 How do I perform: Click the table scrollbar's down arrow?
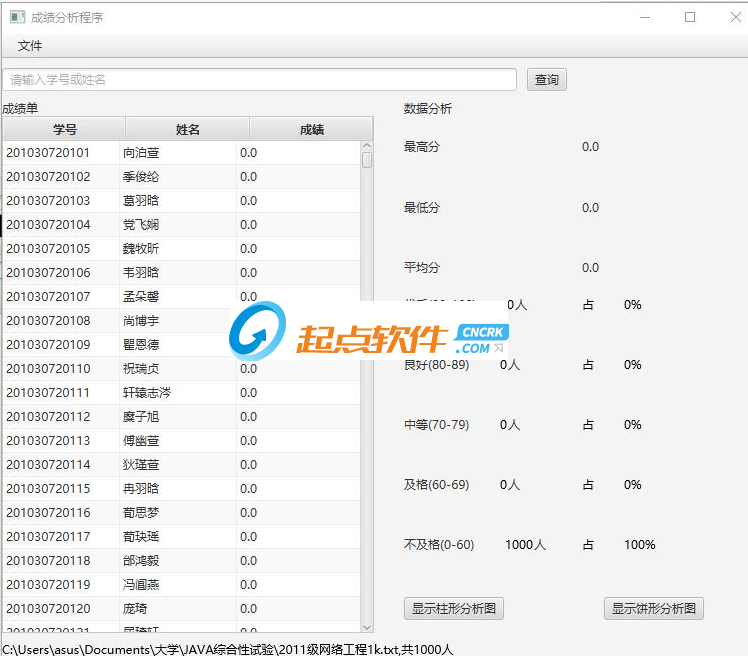click(367, 626)
